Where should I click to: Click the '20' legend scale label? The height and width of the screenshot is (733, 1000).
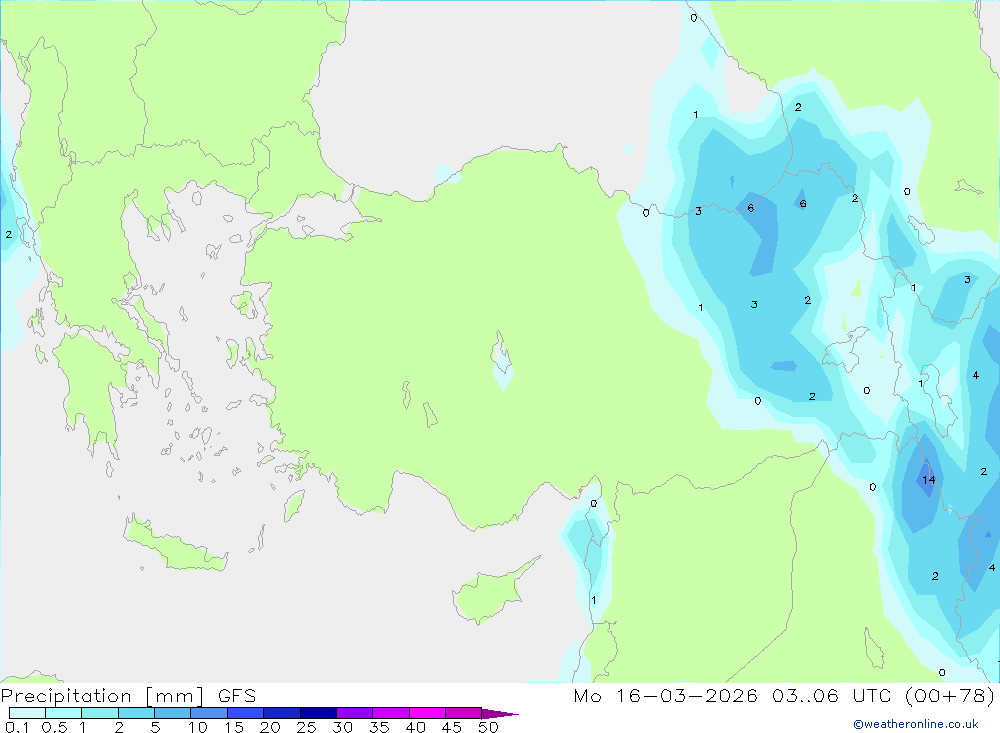click(x=270, y=727)
